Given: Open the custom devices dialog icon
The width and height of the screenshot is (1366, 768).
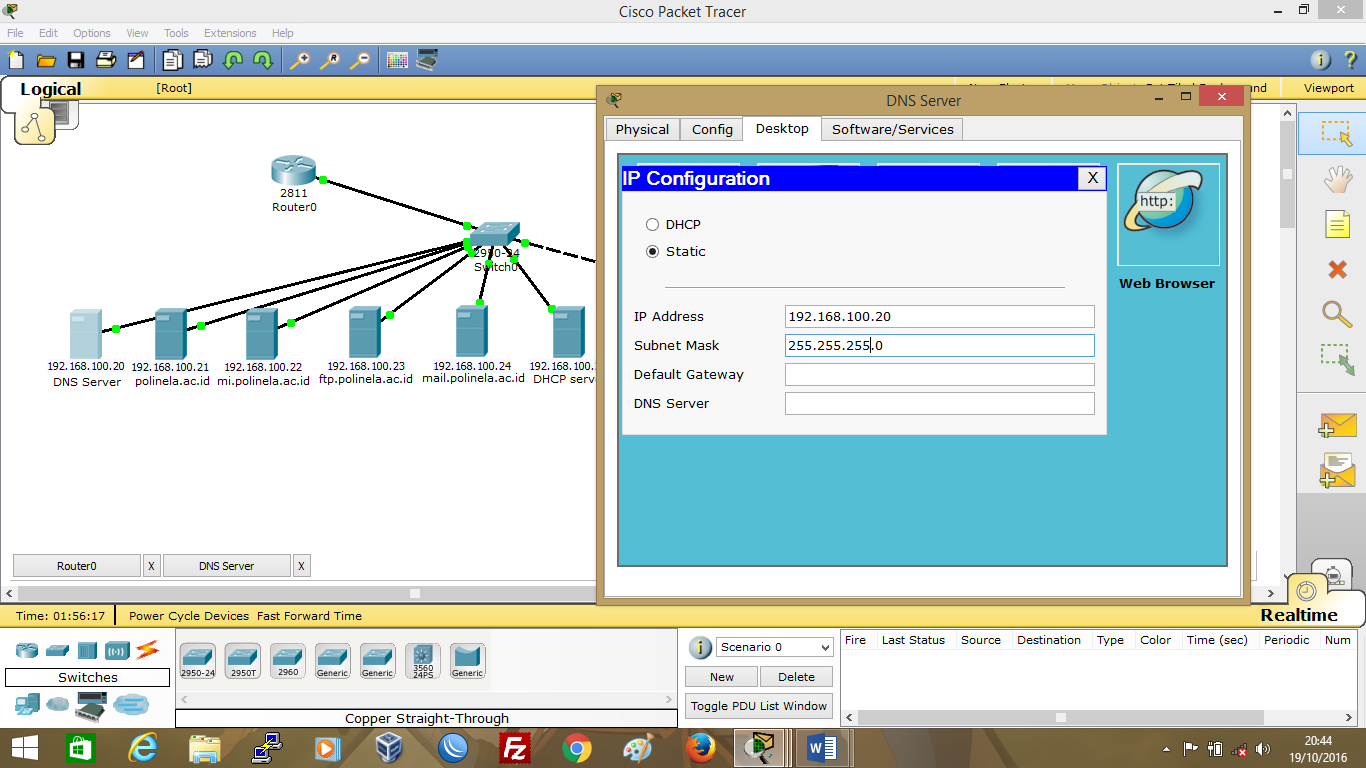Looking at the screenshot, I should click(x=427, y=60).
